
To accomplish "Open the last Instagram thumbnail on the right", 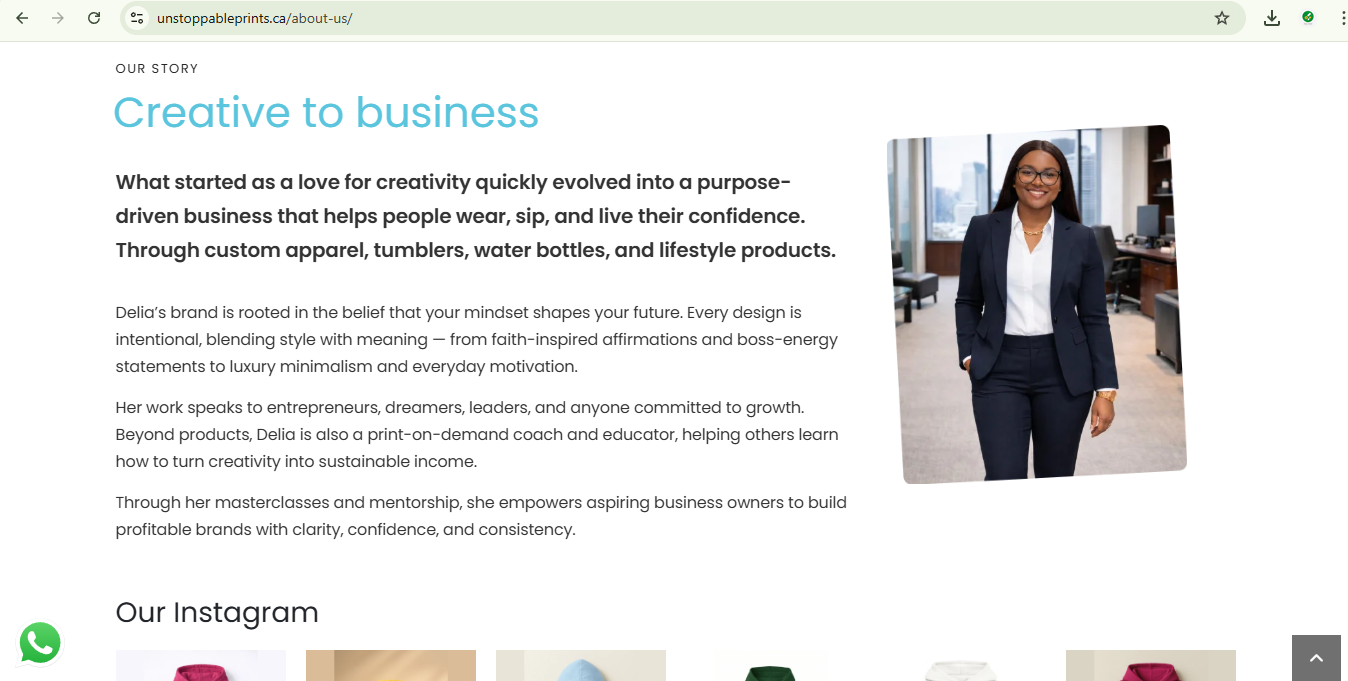I will (x=1151, y=666).
